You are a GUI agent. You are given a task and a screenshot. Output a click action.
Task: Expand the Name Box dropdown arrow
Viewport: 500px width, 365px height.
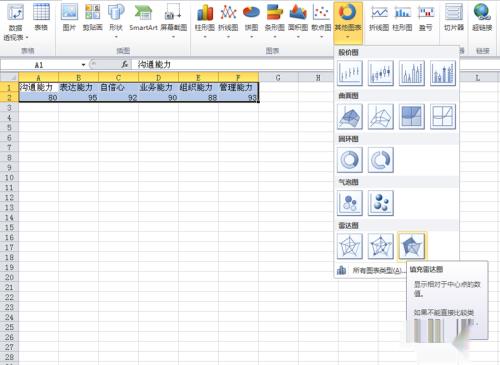pos(83,65)
